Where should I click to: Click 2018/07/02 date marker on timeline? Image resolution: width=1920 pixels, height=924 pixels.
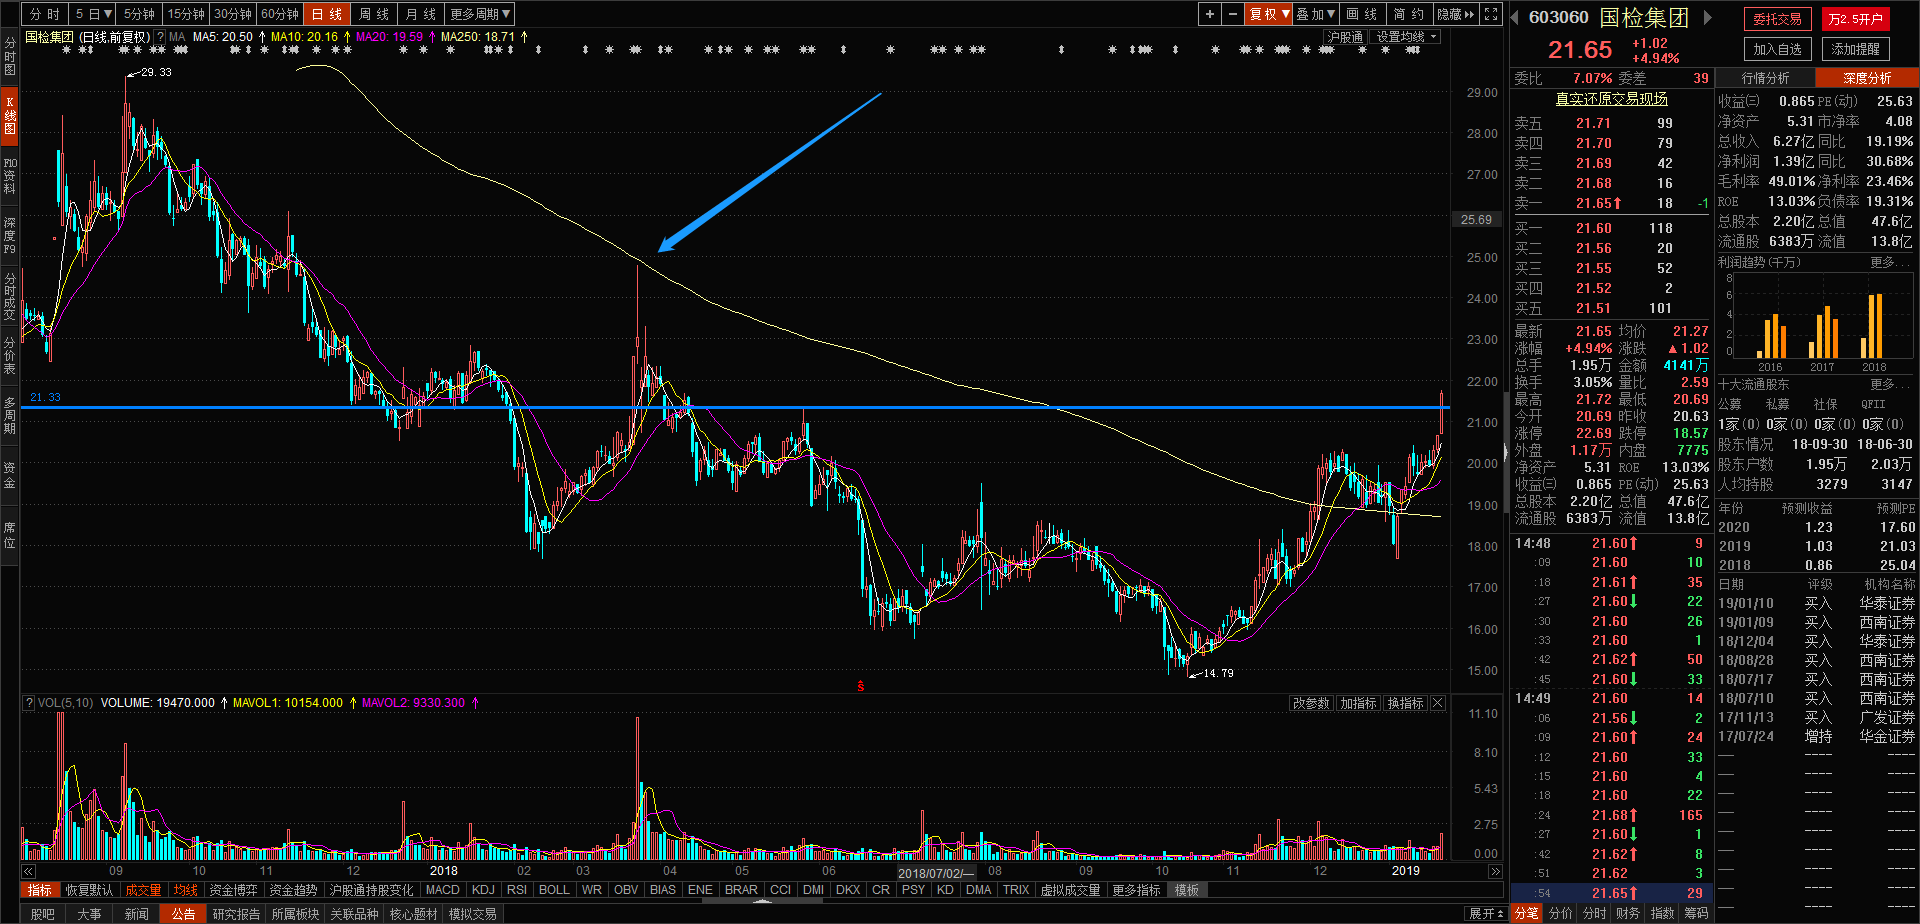[934, 872]
